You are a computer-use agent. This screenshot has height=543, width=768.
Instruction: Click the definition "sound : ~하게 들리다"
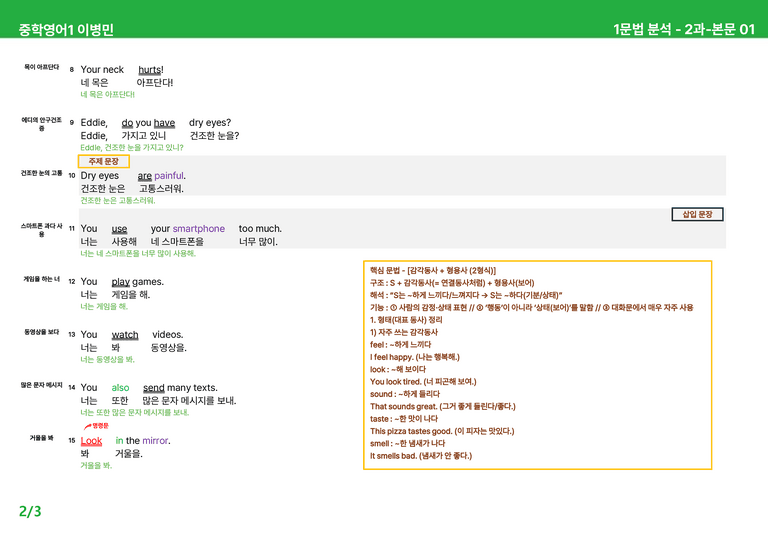pos(405,394)
